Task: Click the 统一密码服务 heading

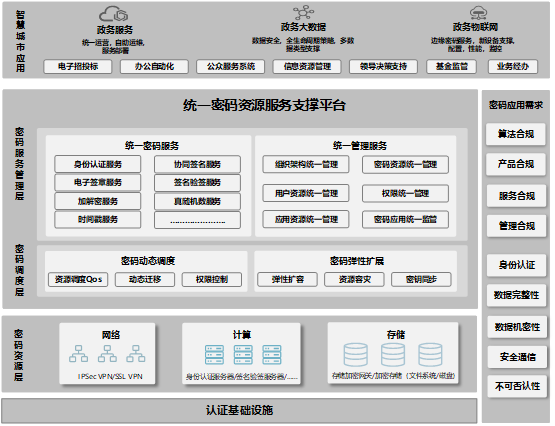Action: 152,146
